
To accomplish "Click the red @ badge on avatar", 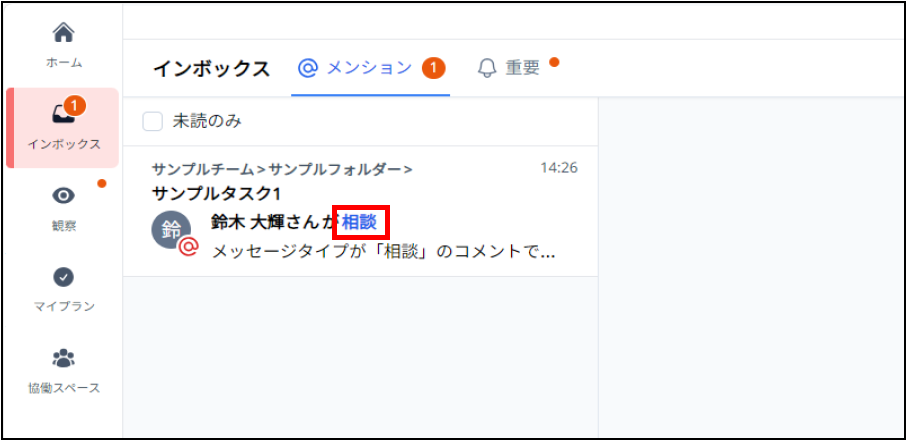I will [188, 247].
